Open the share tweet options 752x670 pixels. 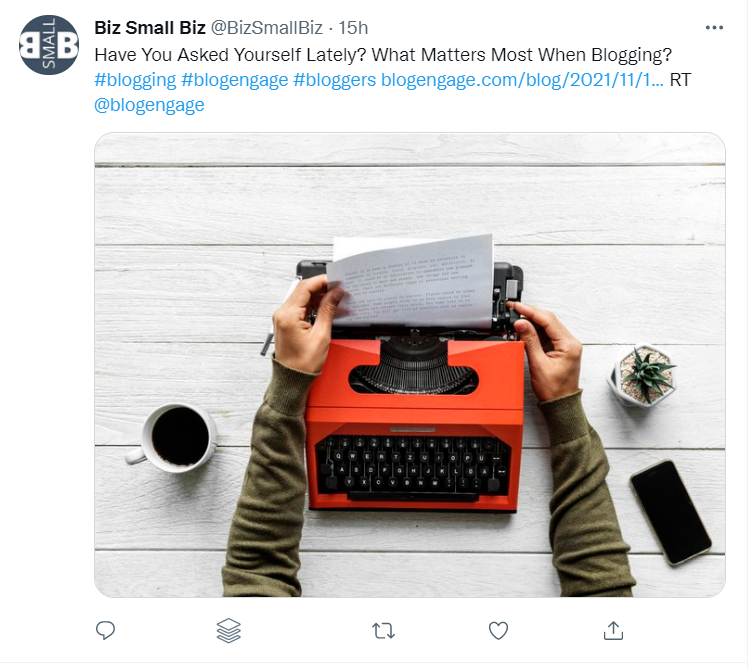point(614,630)
